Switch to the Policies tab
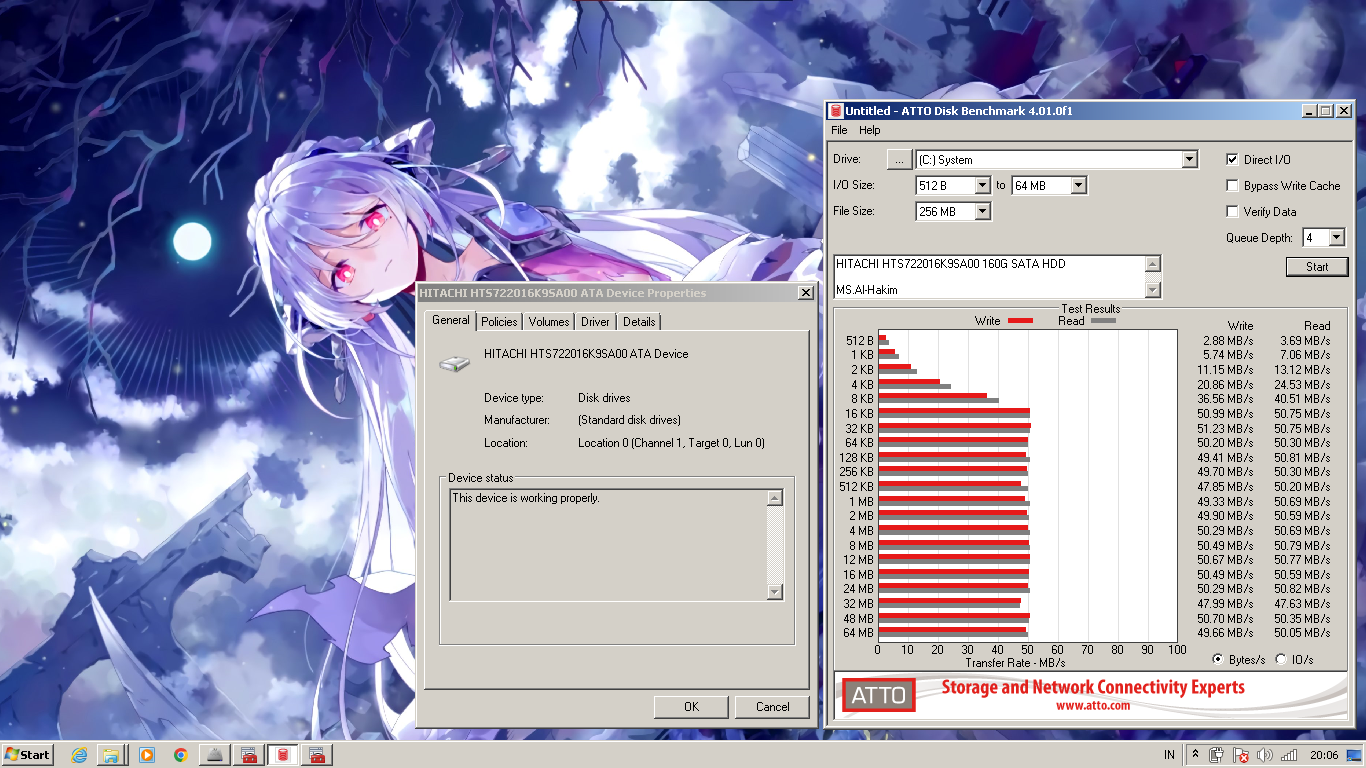 click(499, 321)
